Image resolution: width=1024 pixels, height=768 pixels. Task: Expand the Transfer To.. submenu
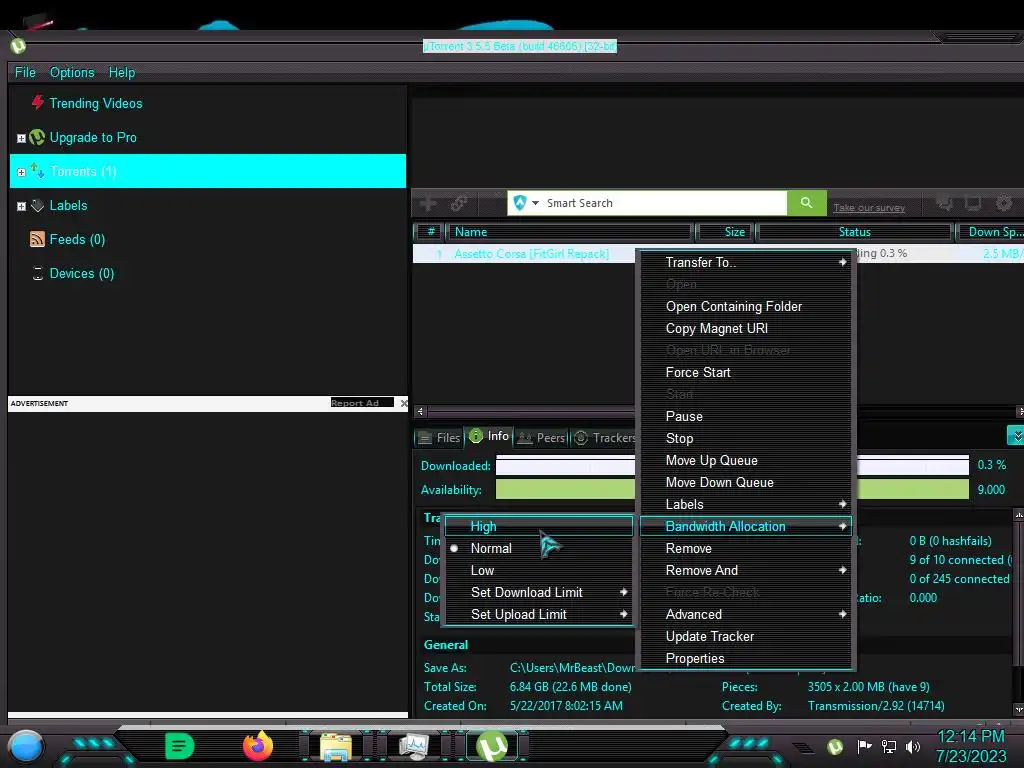pos(746,263)
